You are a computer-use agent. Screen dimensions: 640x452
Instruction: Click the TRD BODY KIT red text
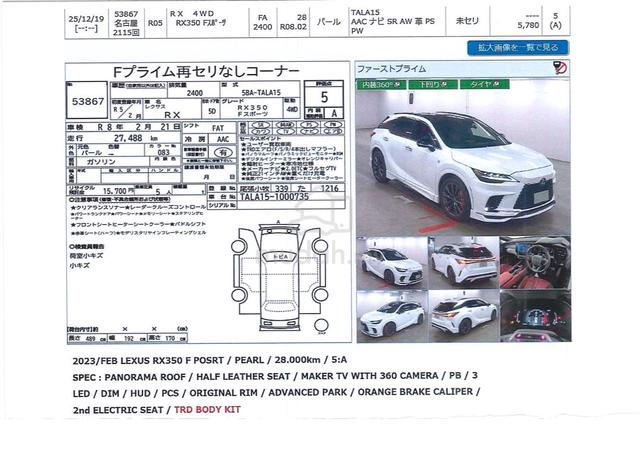pyautogui.click(x=207, y=410)
